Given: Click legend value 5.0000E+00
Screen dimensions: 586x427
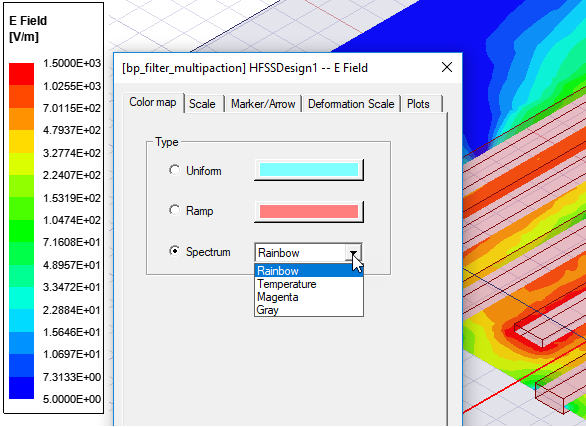Looking at the screenshot, I should point(72,399).
